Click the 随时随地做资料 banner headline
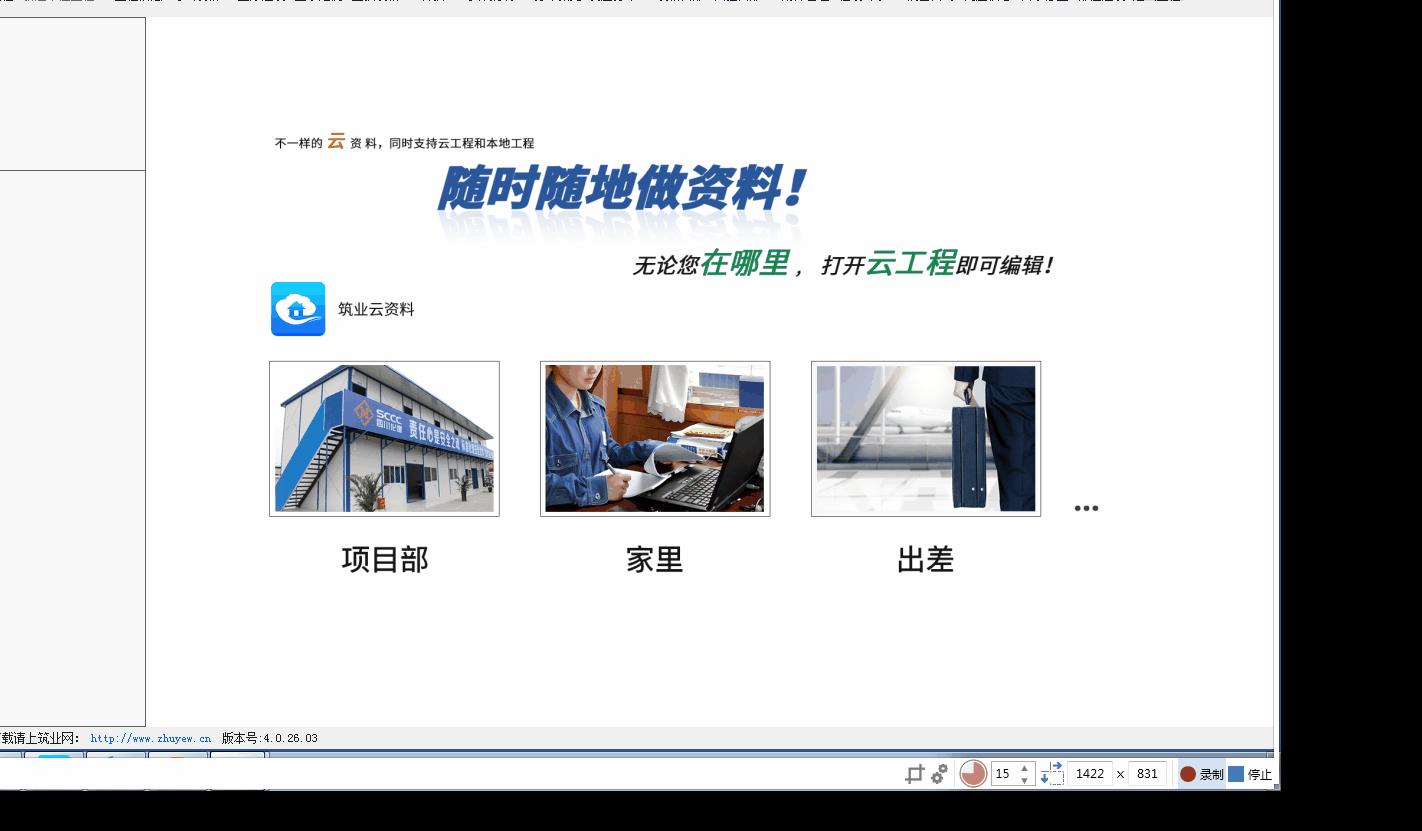1422x831 pixels. click(621, 189)
